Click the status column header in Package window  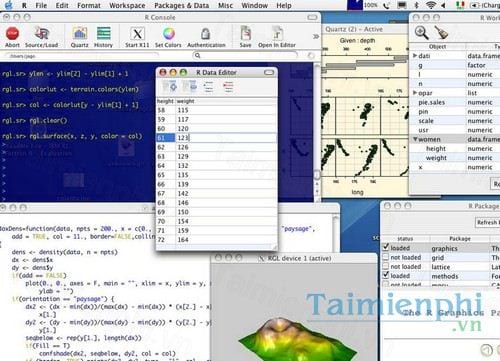(x=405, y=238)
